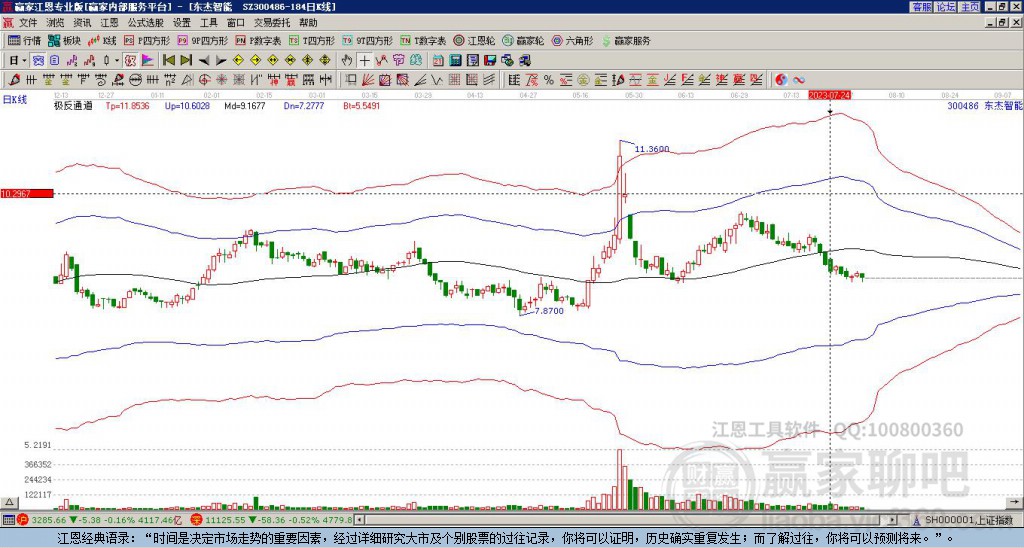The image size is (1024, 548).
Task: Select the Gann fan lines tool
Action: (368, 80)
